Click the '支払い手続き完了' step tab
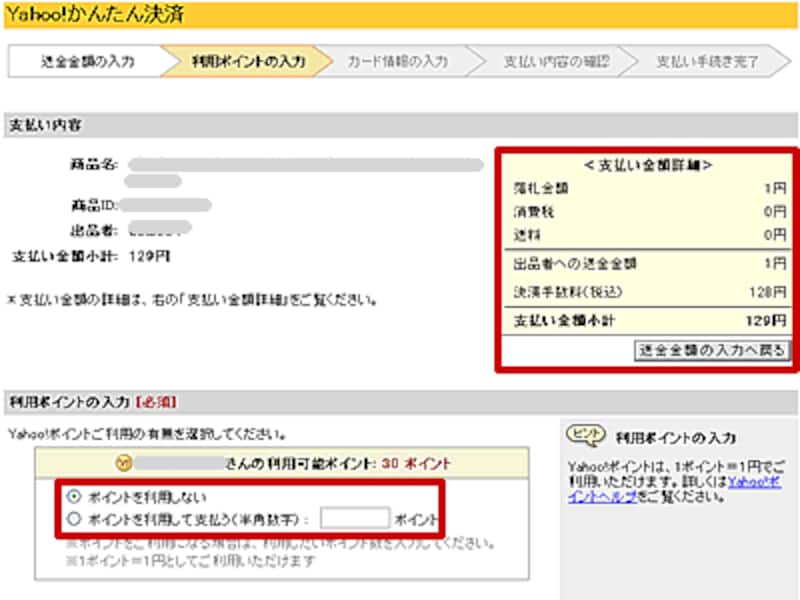 pyautogui.click(x=707, y=62)
